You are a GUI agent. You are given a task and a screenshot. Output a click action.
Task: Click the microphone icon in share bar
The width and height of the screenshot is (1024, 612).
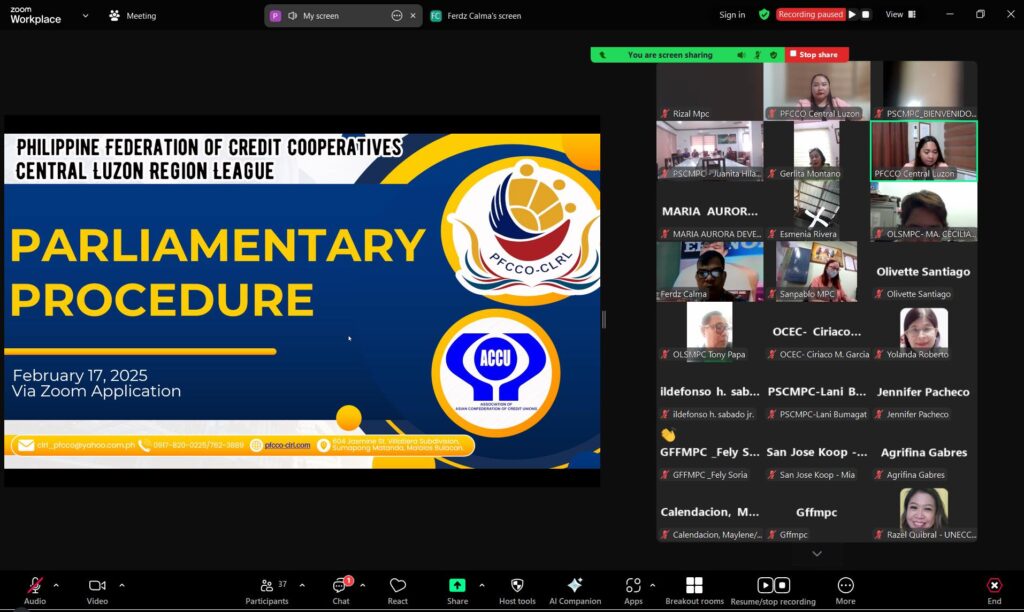click(x=758, y=55)
